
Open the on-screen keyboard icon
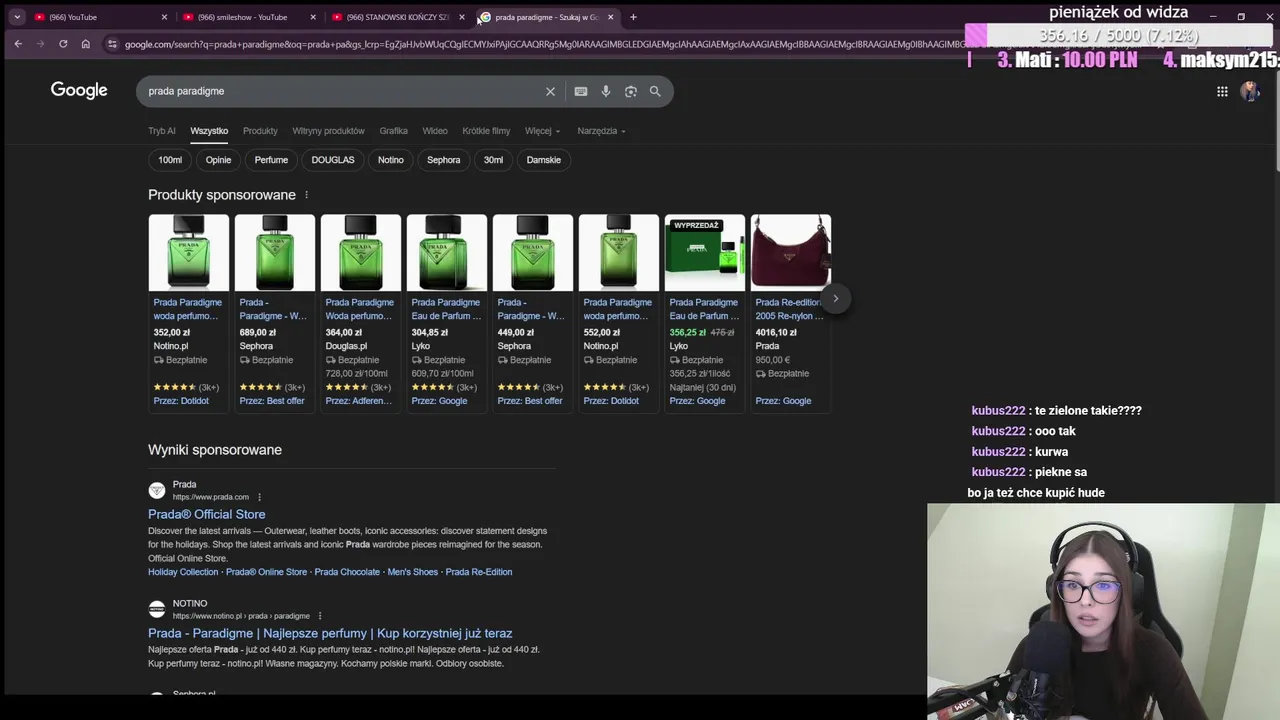pyautogui.click(x=581, y=91)
